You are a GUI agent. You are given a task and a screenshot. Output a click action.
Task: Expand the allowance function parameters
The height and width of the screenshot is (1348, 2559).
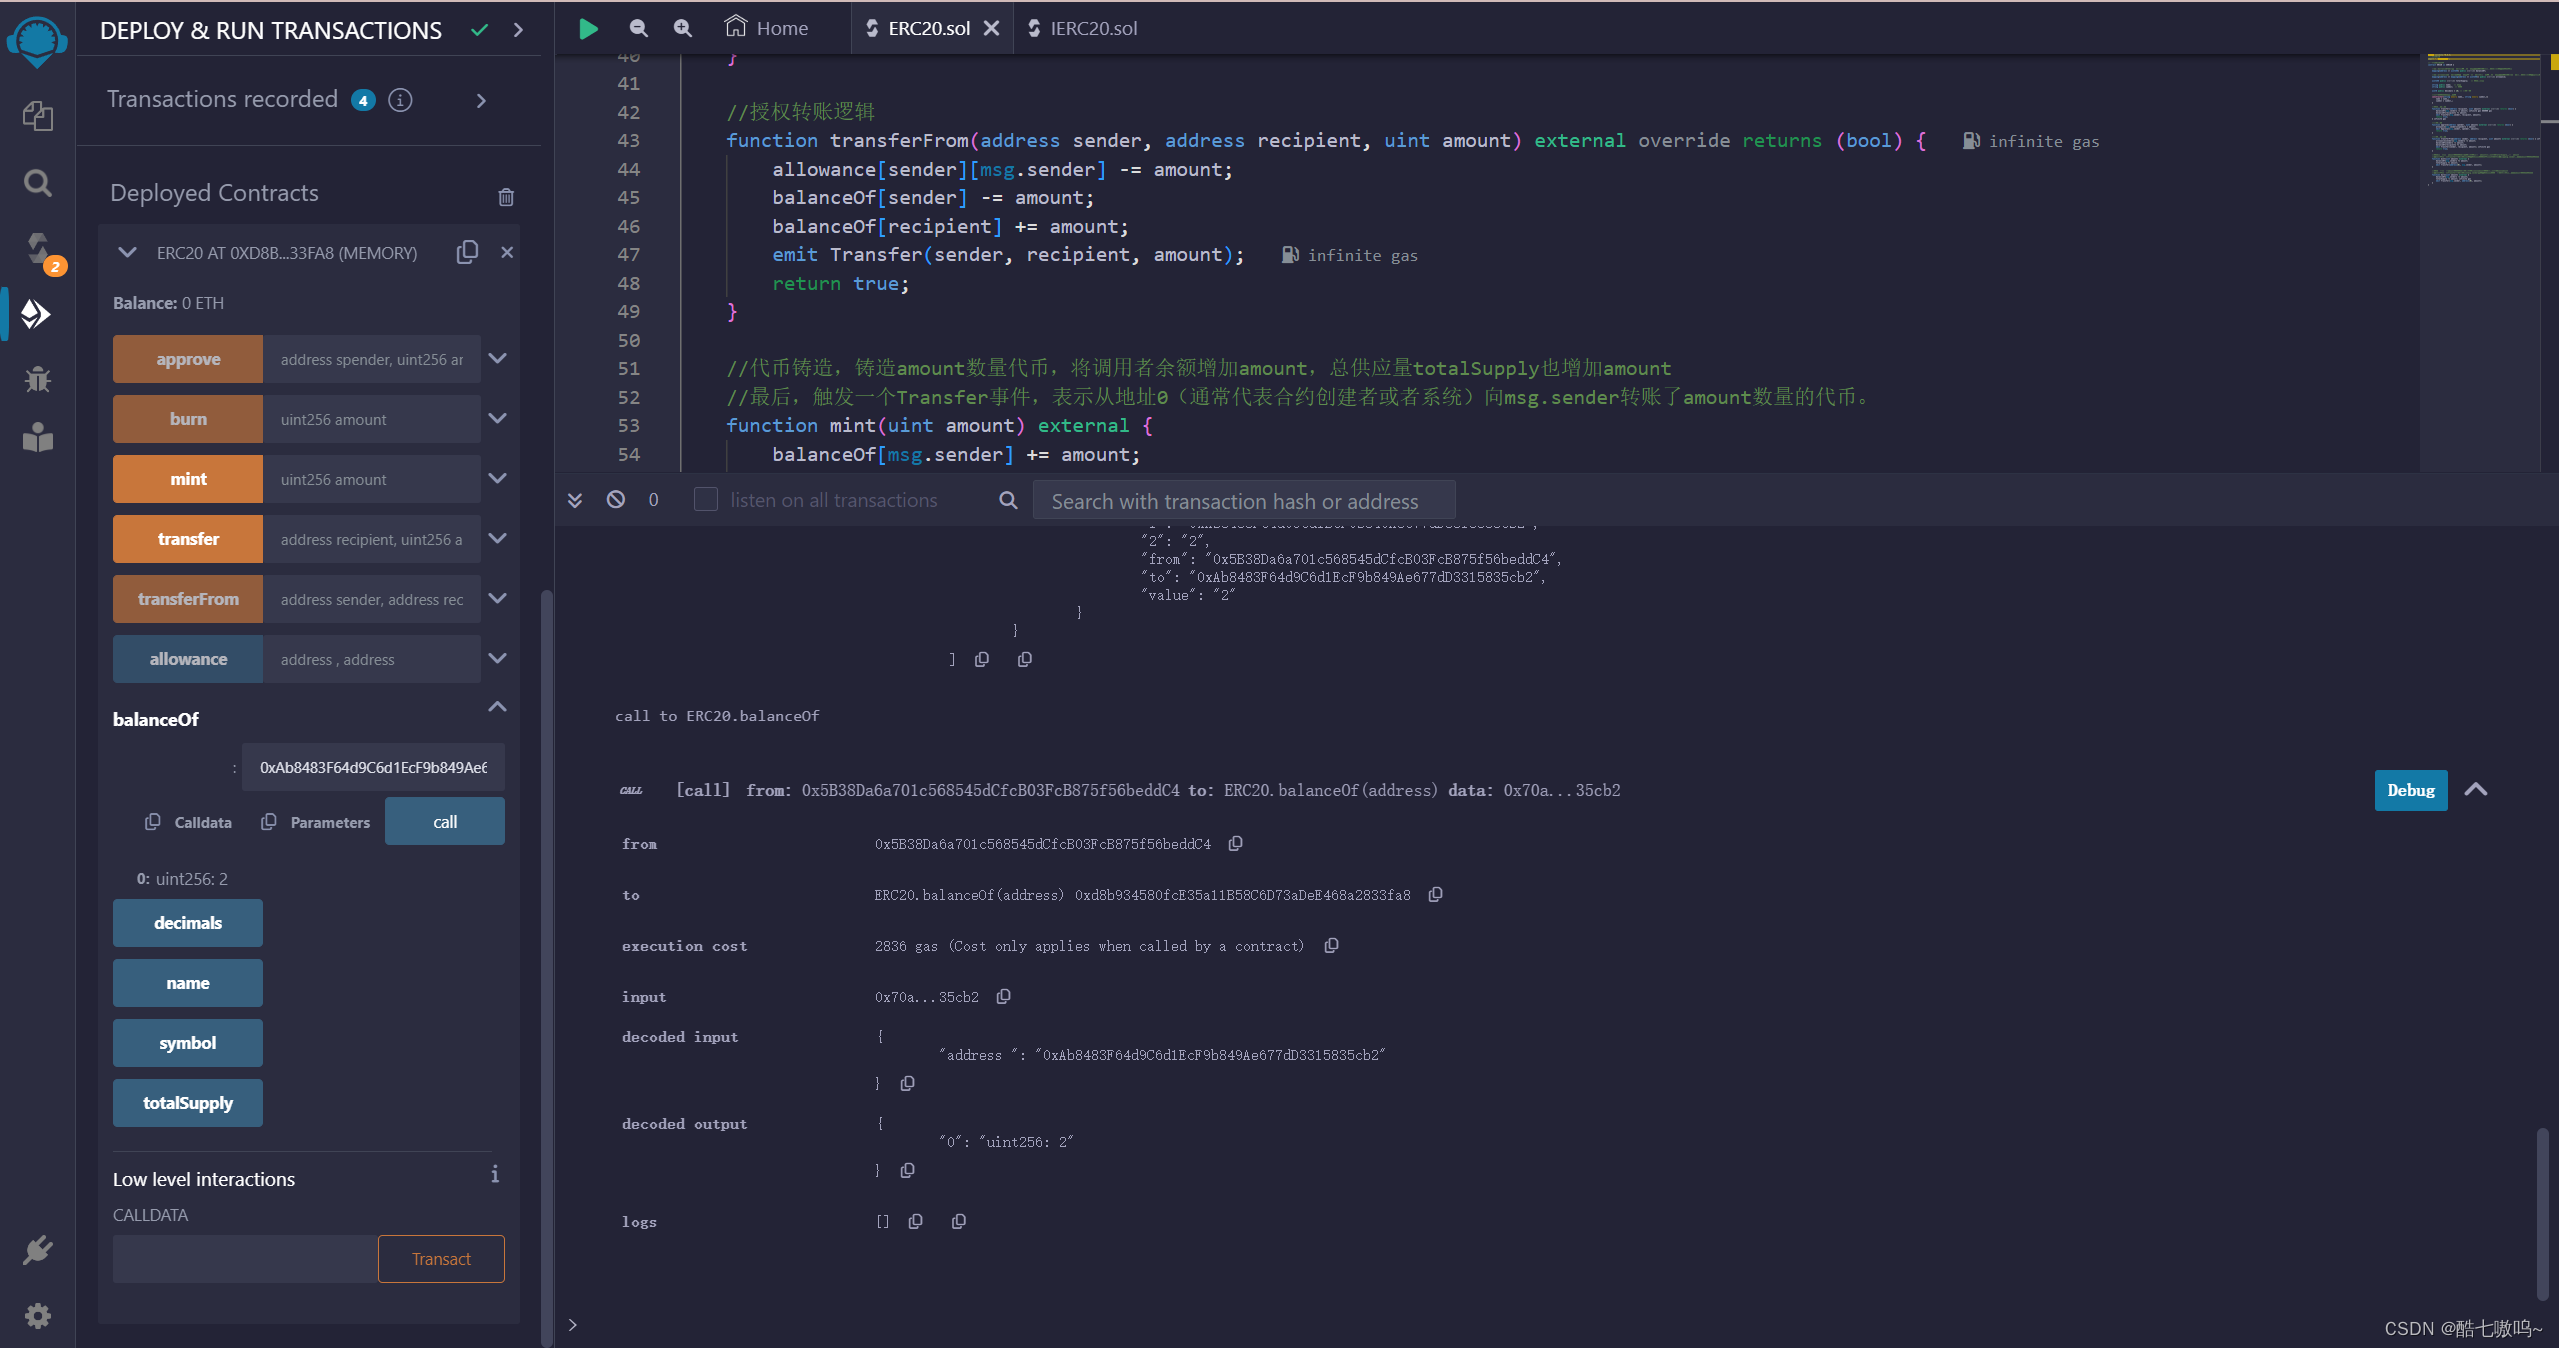497,658
